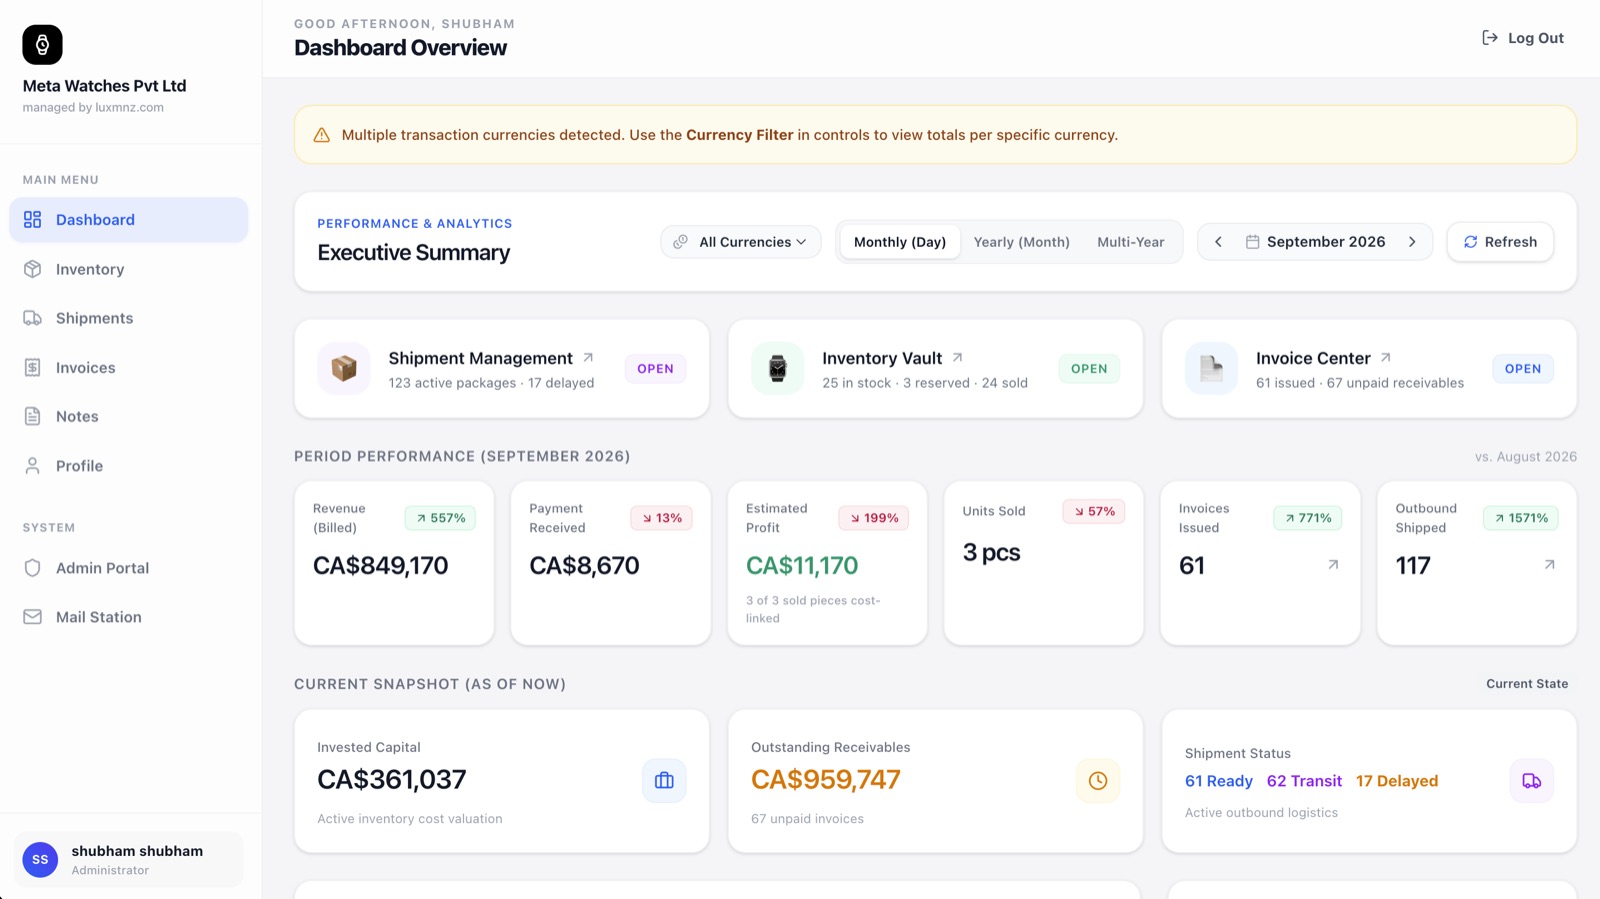Viewport: 1600px width, 899px height.
Task: Click the arrow icon in the Outbound Shipped card
Action: tap(1549, 565)
